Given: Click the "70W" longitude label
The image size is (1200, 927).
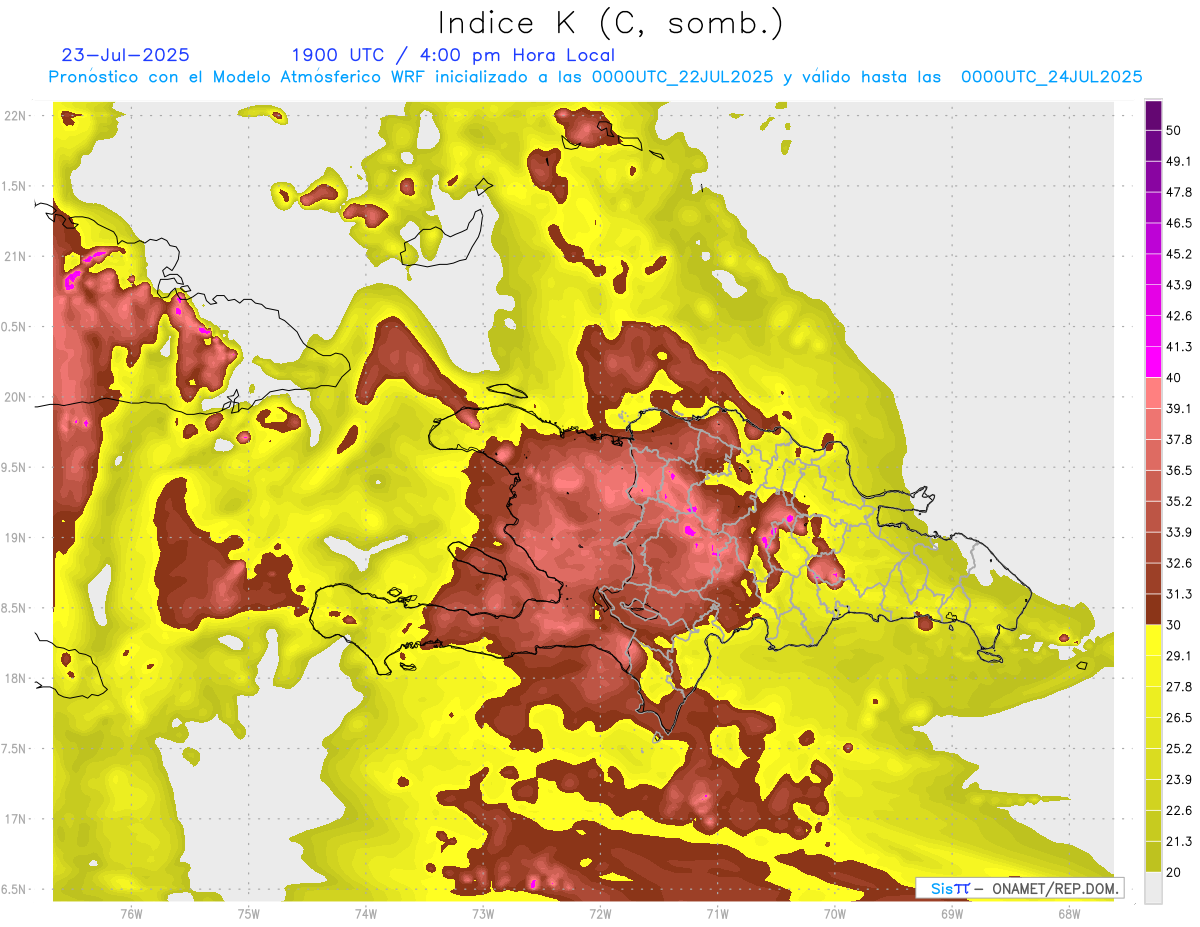Looking at the screenshot, I should [834, 913].
